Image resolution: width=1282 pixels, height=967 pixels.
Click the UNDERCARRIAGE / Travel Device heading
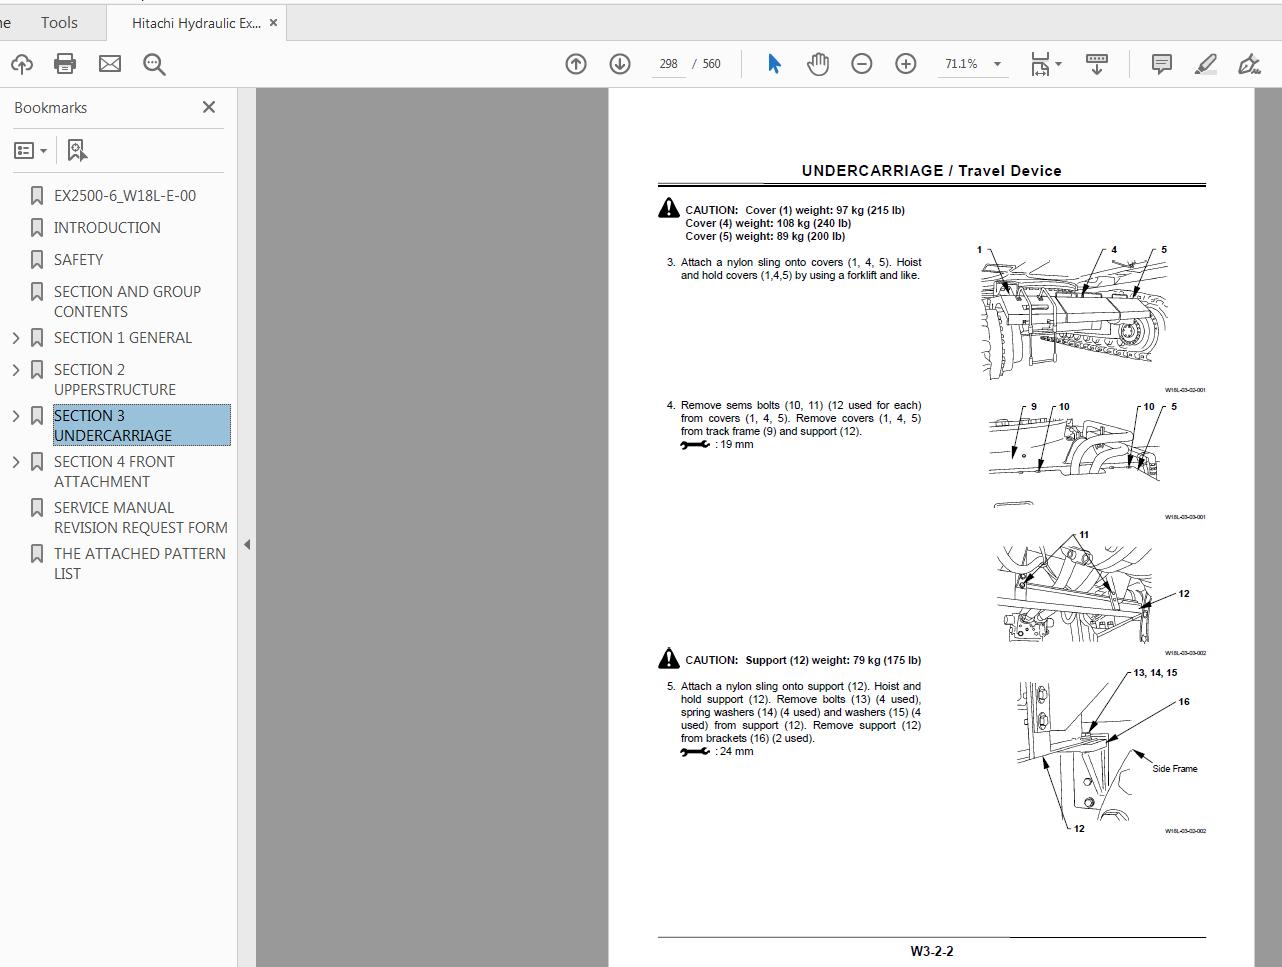pos(931,171)
